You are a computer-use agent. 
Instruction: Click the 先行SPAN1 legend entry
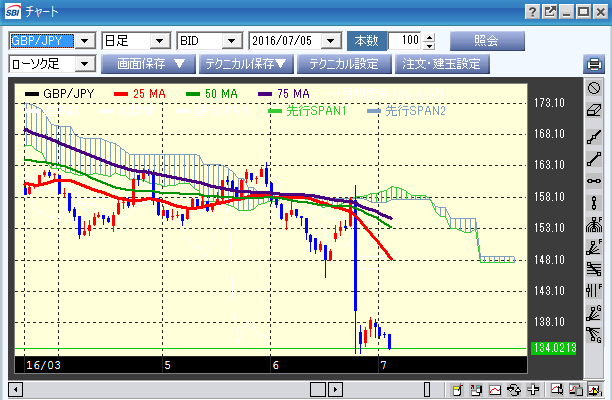pos(308,111)
